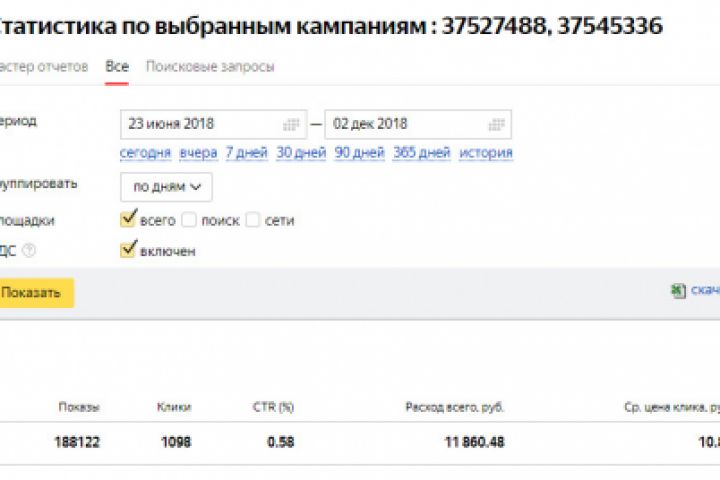Select the "30 дней" period link

click(301, 153)
